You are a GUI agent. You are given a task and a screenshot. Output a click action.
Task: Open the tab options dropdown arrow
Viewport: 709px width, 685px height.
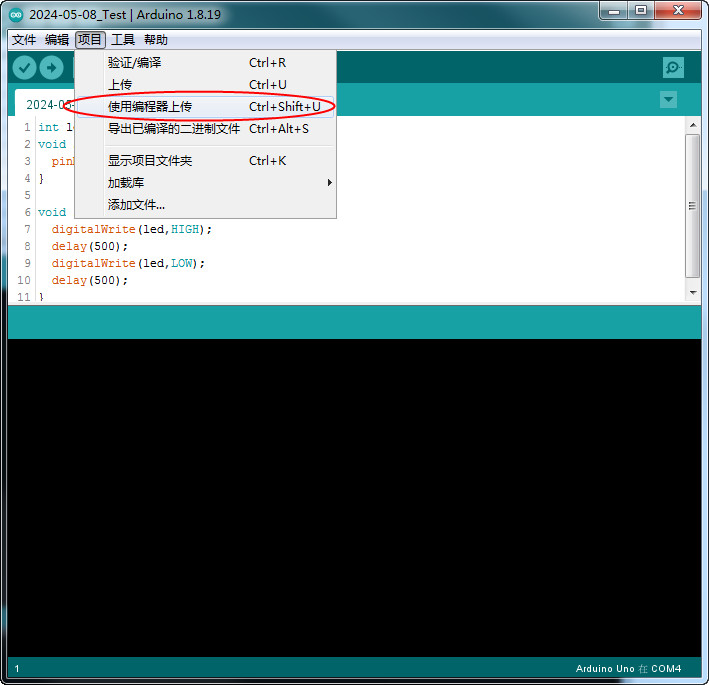point(668,99)
